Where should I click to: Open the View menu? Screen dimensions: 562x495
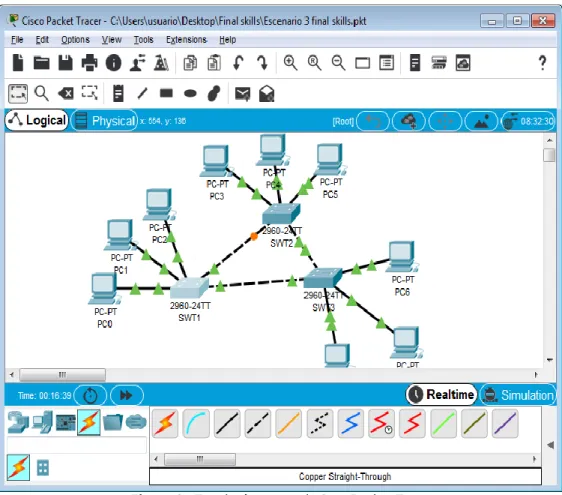pos(111,39)
